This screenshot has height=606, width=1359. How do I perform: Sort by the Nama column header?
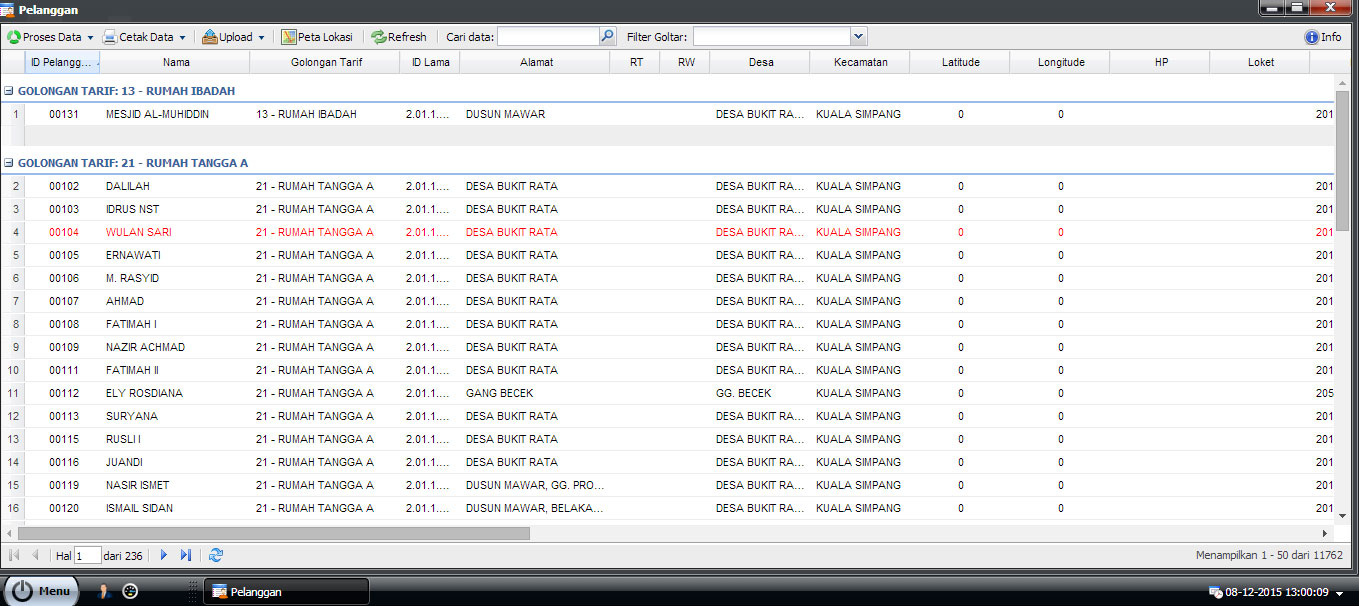click(176, 62)
